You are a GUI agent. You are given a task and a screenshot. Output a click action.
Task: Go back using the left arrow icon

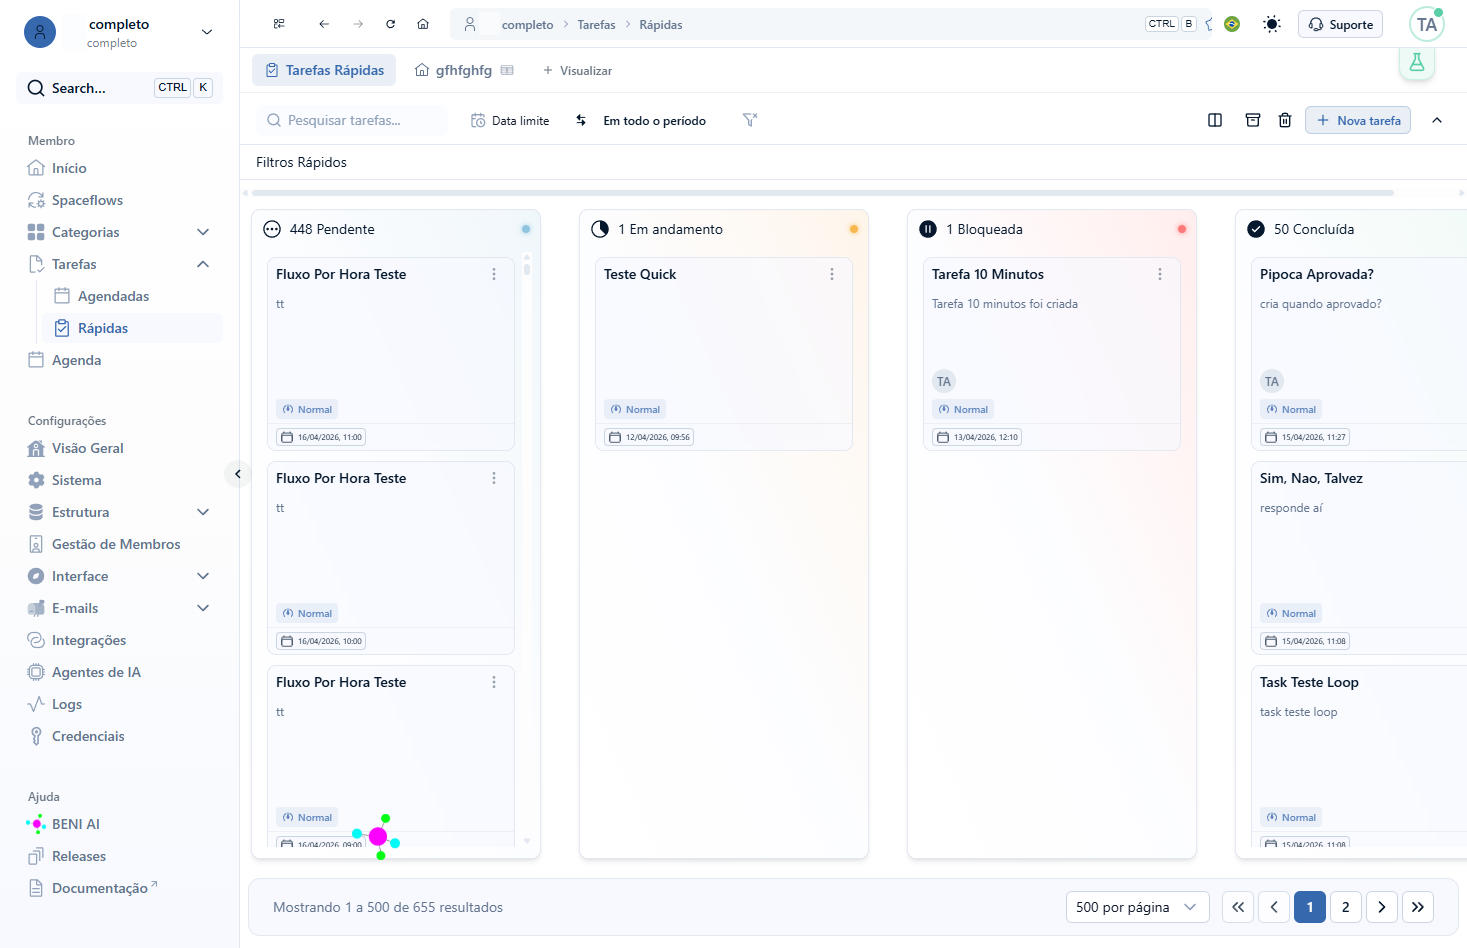[x=324, y=24]
